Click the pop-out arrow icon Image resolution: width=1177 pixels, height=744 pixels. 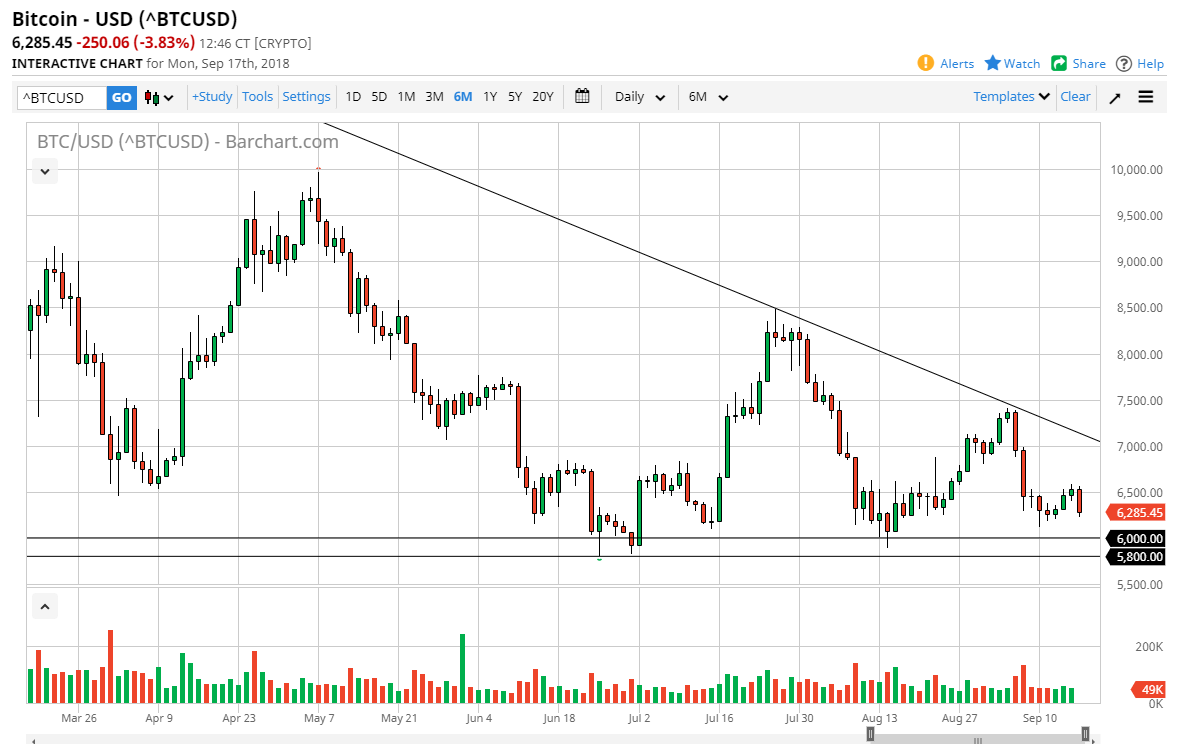pyautogui.click(x=1114, y=97)
